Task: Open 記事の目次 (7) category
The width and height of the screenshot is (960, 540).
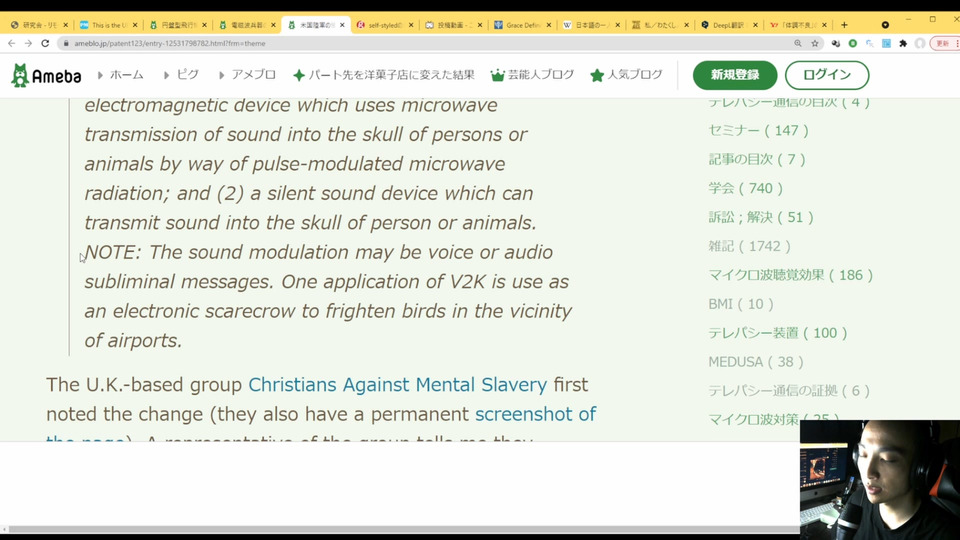Action: [757, 159]
